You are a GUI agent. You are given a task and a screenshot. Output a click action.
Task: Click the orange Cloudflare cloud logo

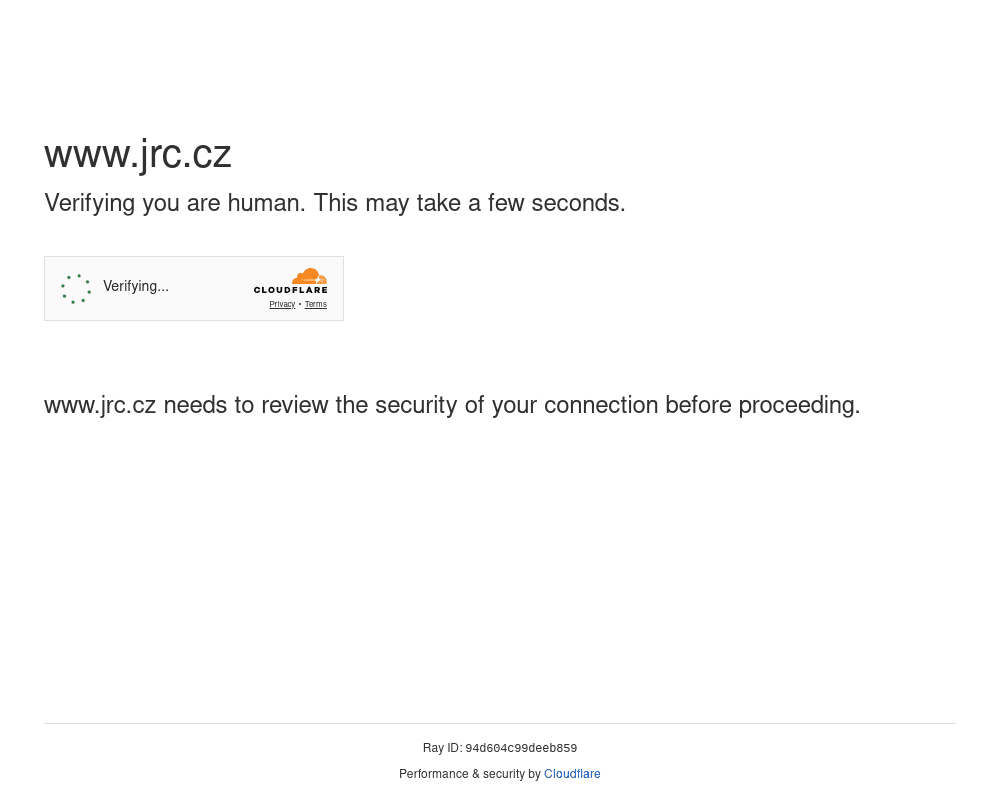coord(309,276)
